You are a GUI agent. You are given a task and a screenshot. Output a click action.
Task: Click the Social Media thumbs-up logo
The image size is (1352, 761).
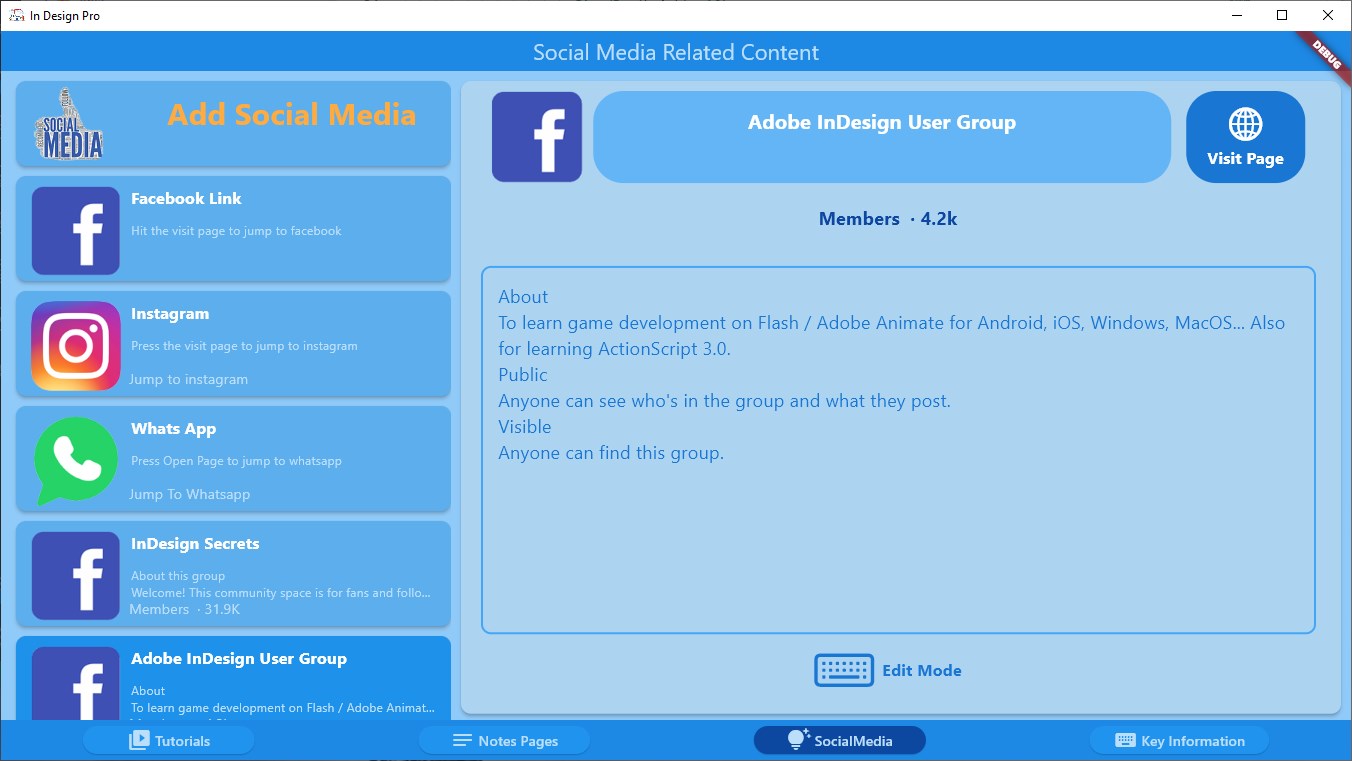[68, 122]
